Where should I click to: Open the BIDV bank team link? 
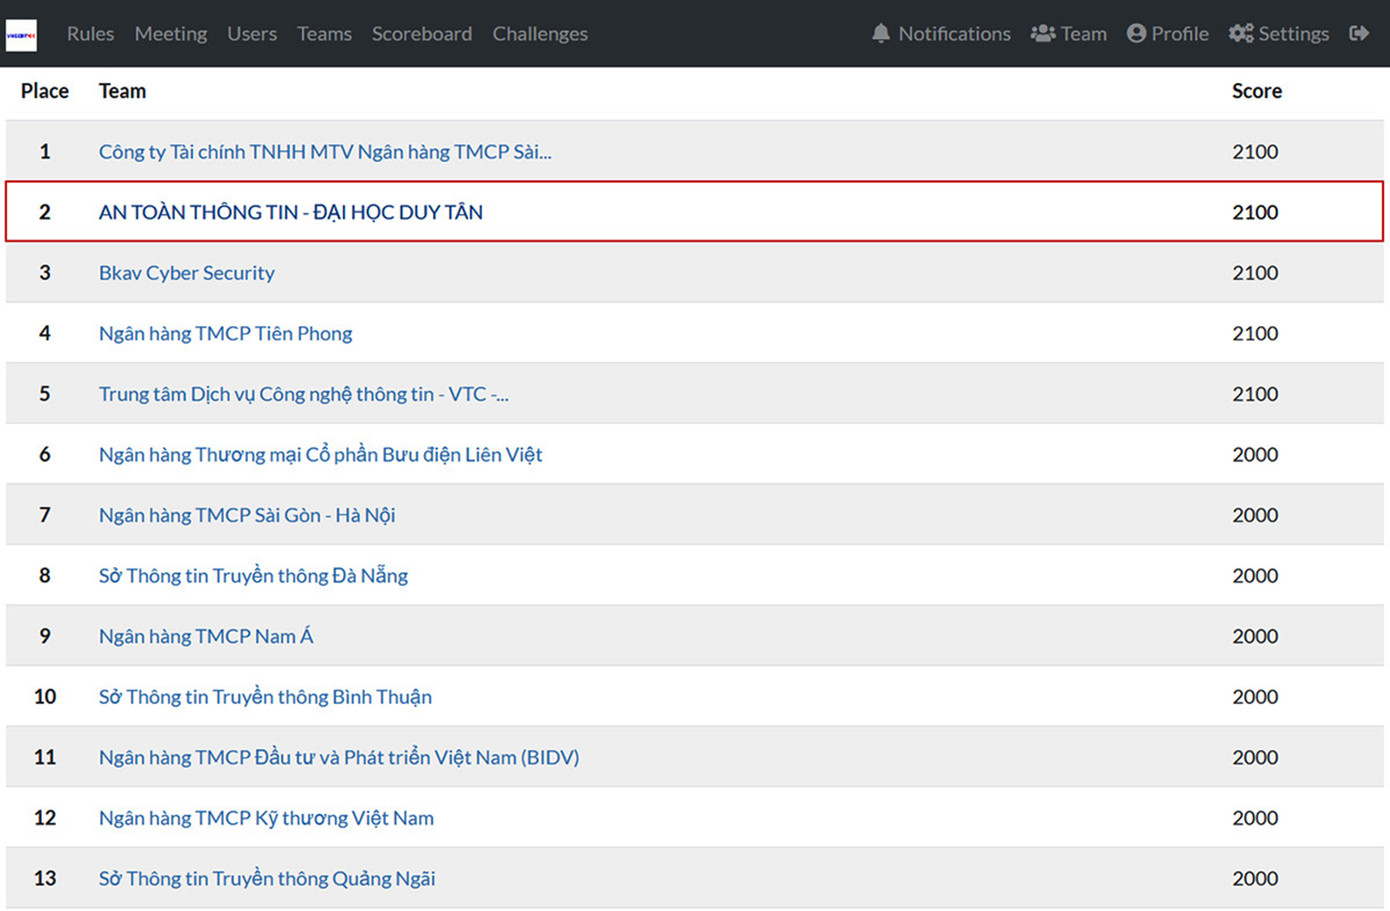click(x=339, y=758)
